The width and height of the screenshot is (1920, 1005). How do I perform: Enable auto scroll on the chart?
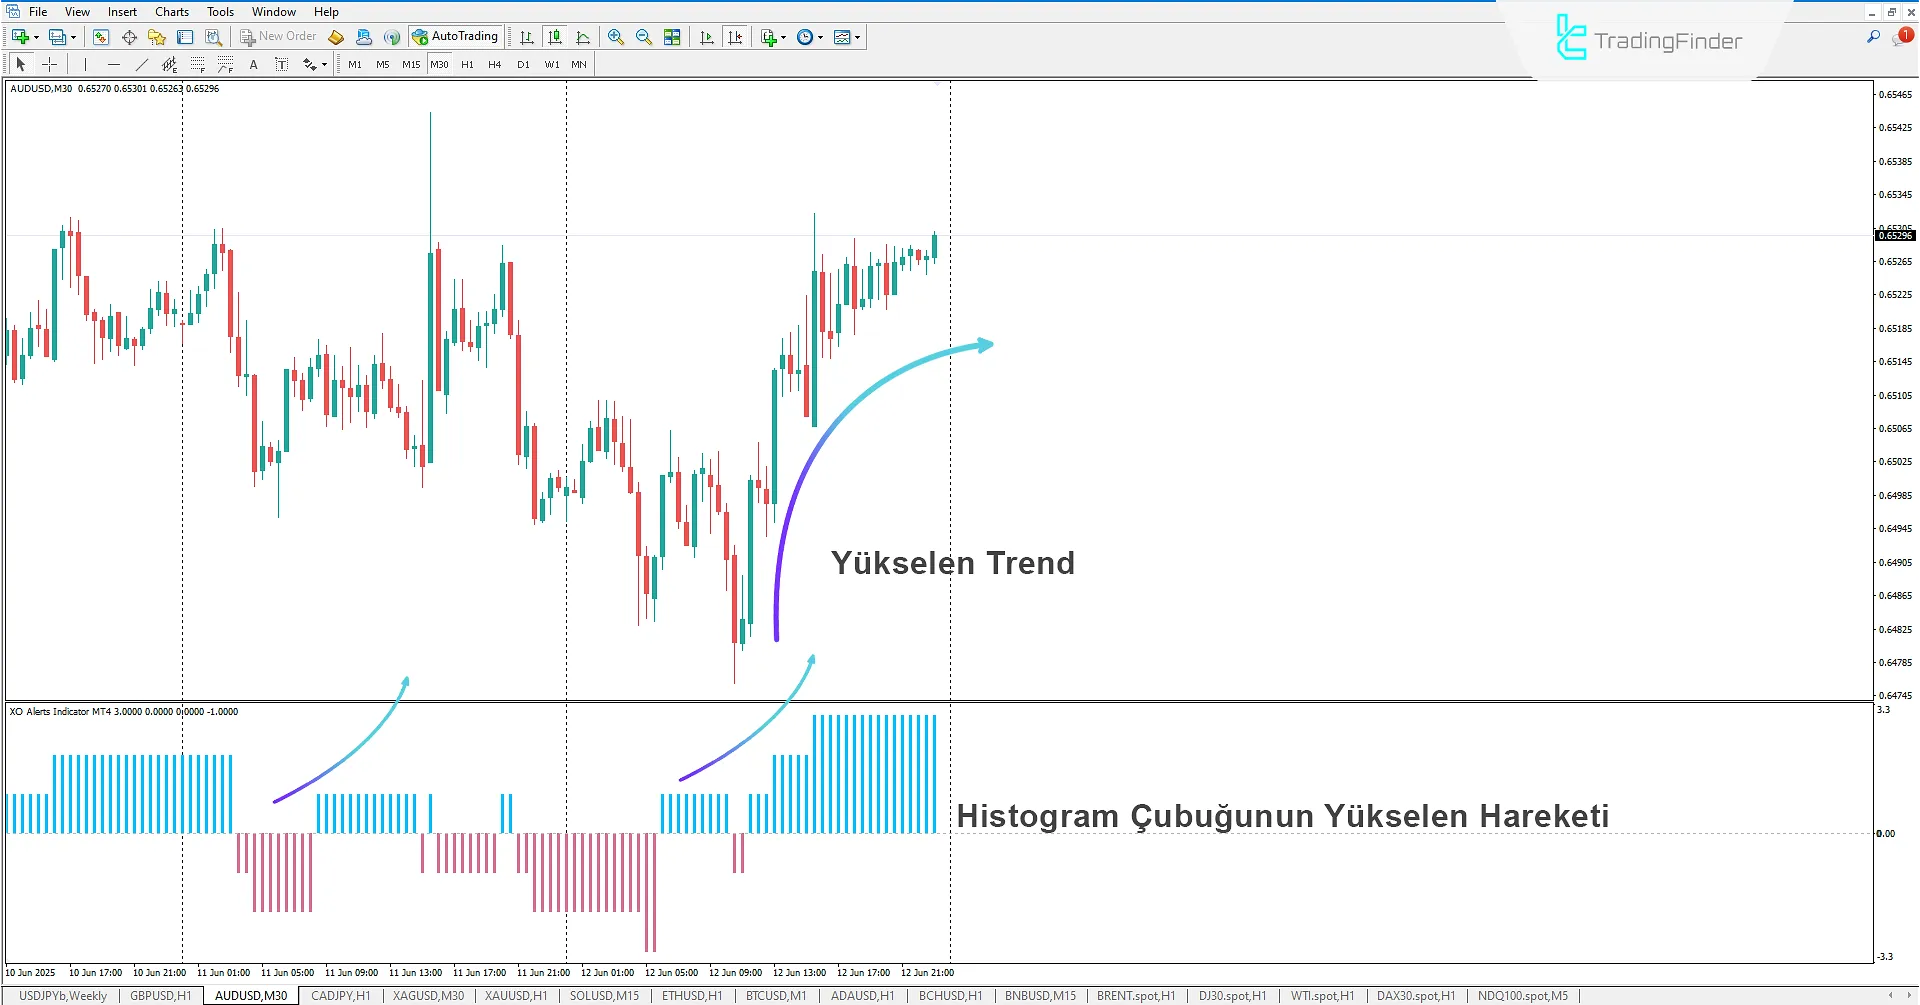pos(706,37)
